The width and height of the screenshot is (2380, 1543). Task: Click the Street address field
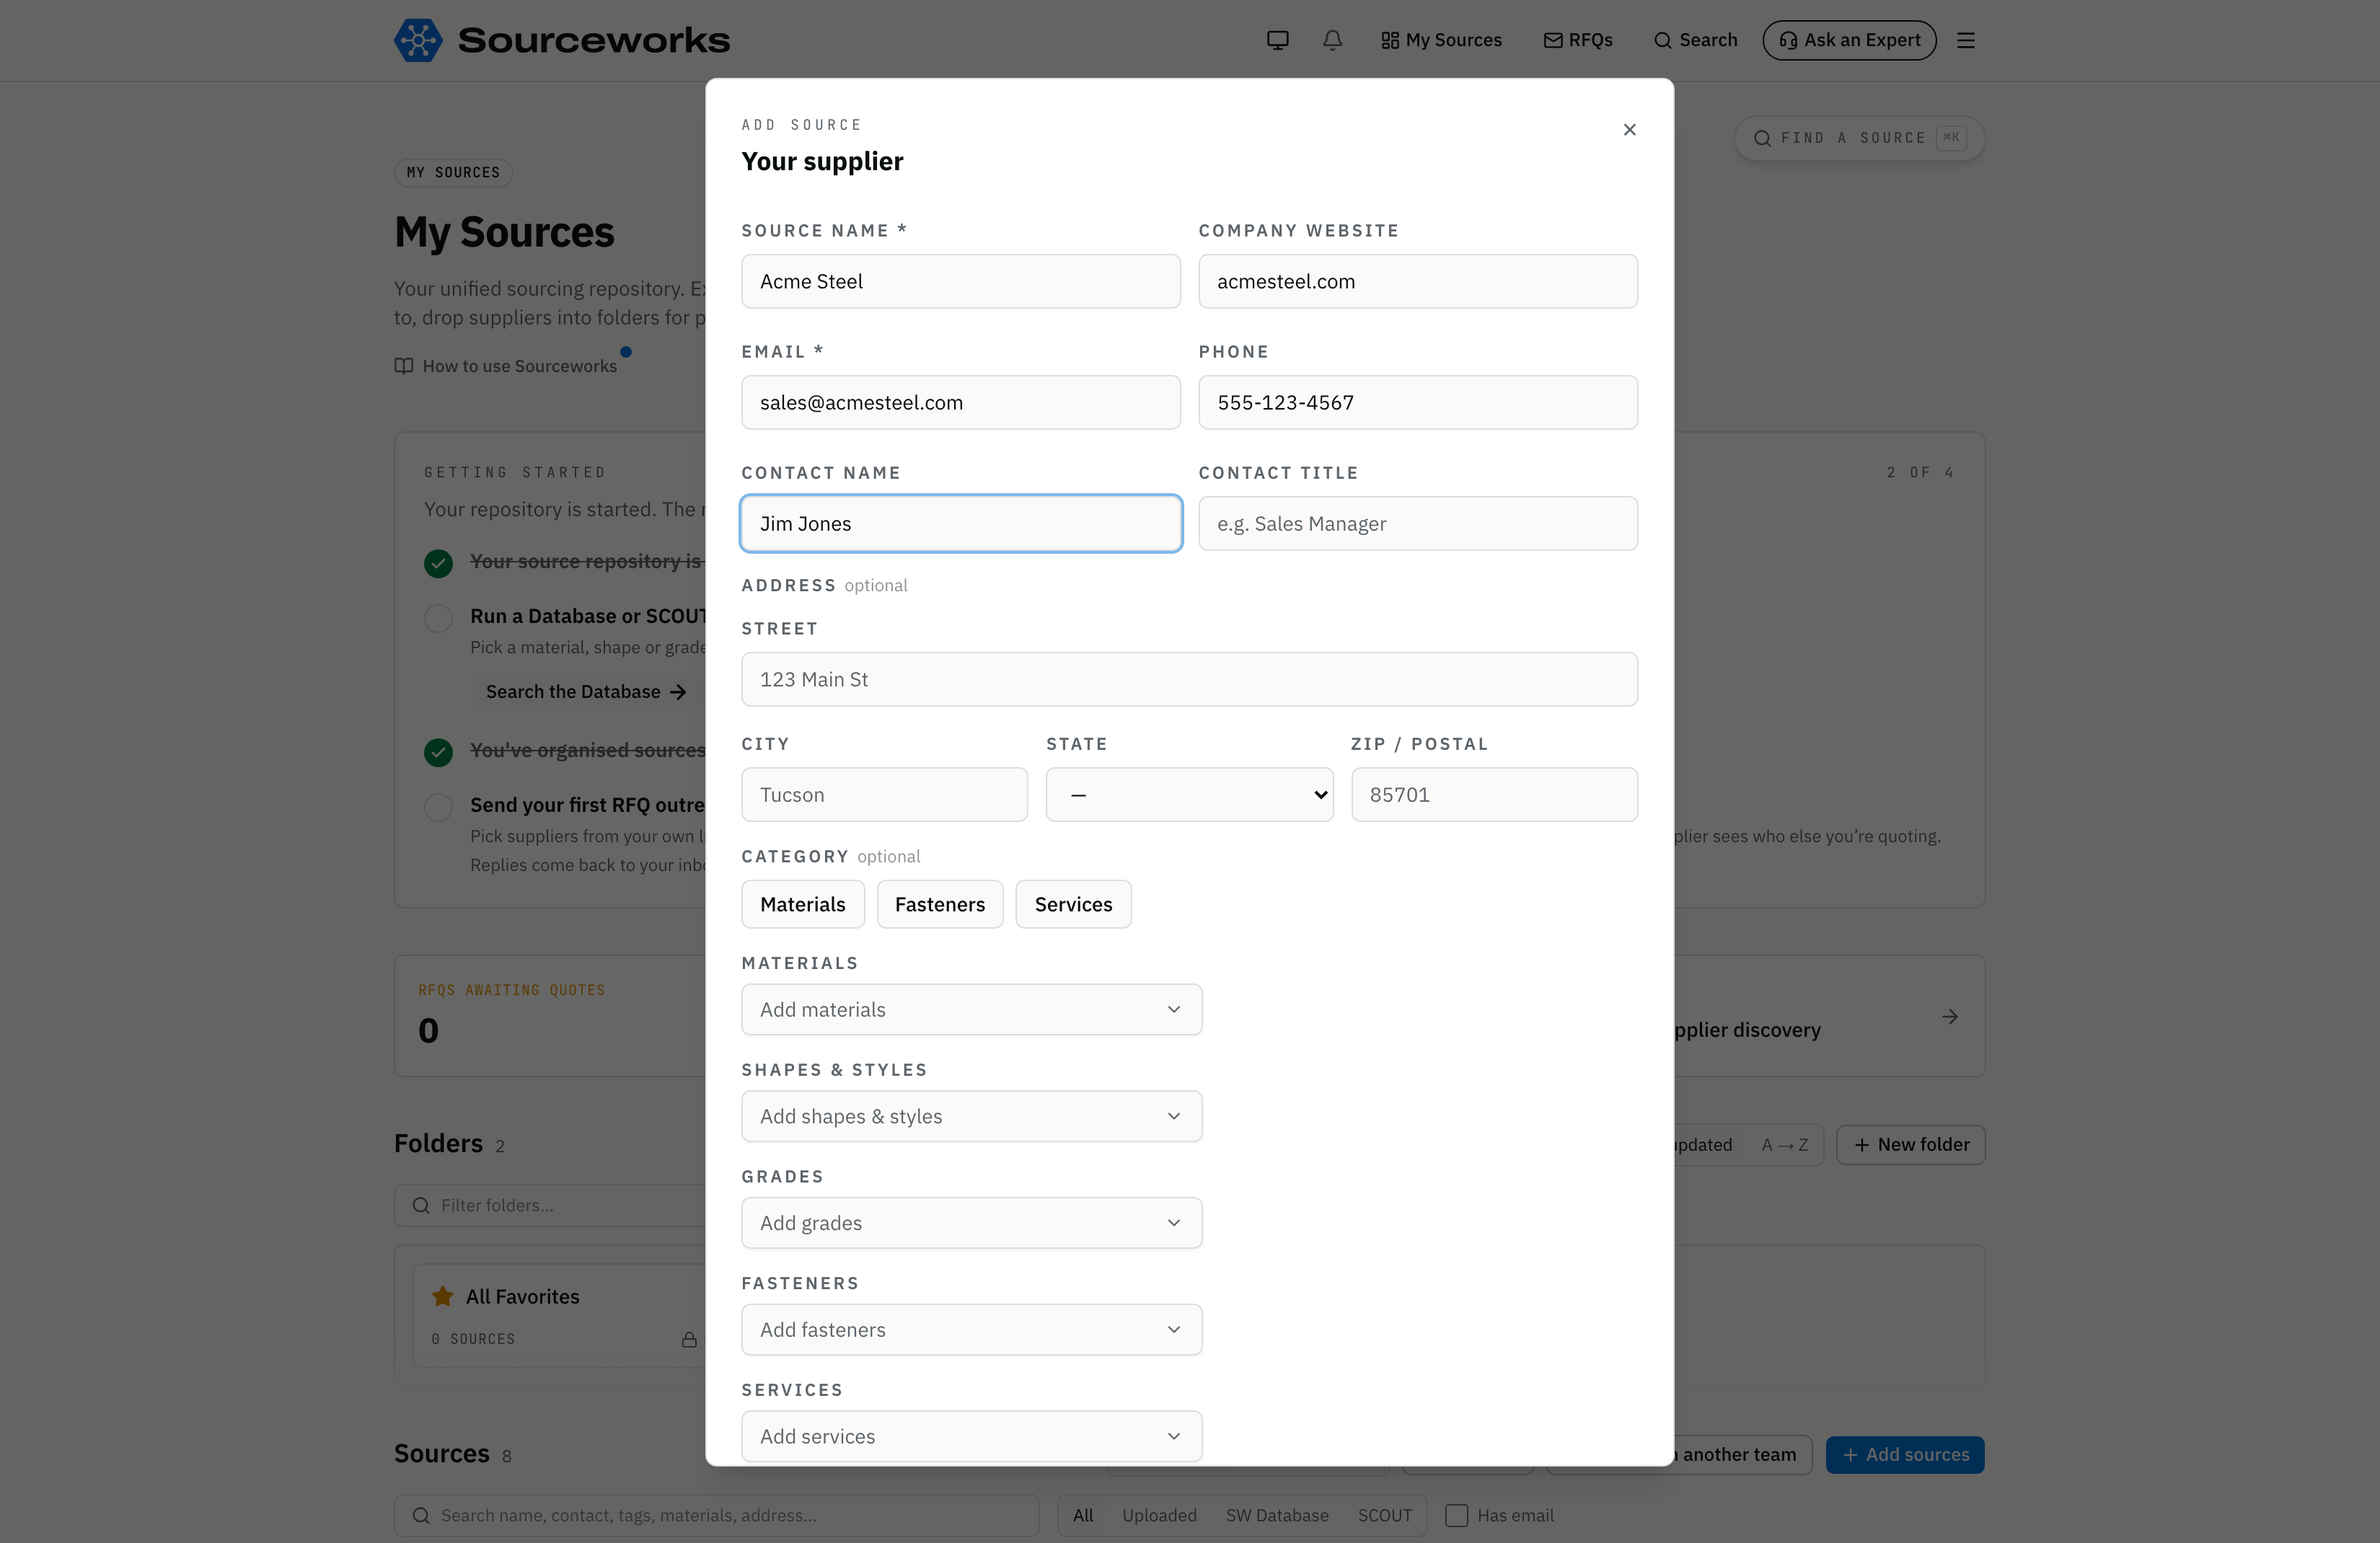(1189, 679)
